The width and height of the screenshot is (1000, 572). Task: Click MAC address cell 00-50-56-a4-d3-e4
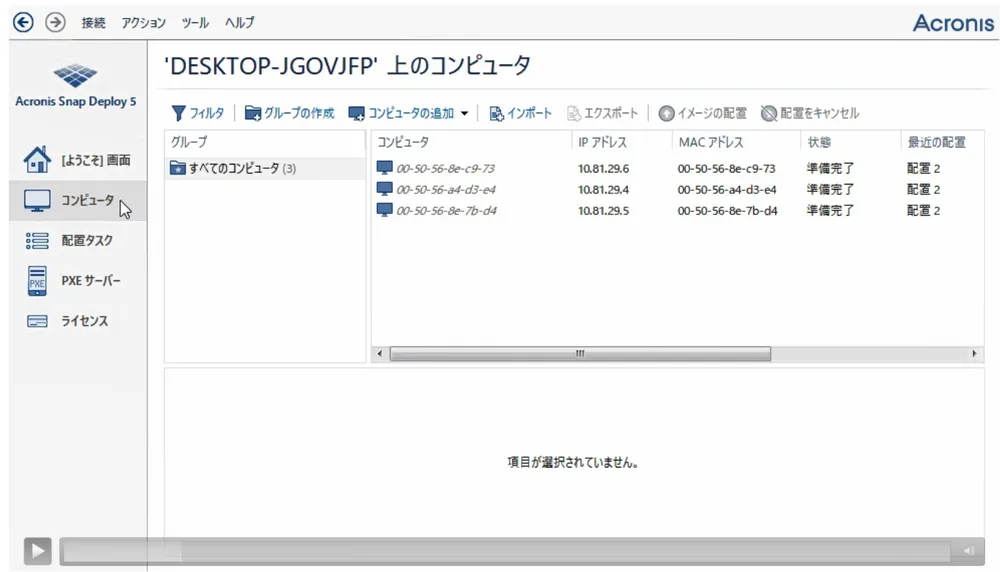click(x=727, y=190)
